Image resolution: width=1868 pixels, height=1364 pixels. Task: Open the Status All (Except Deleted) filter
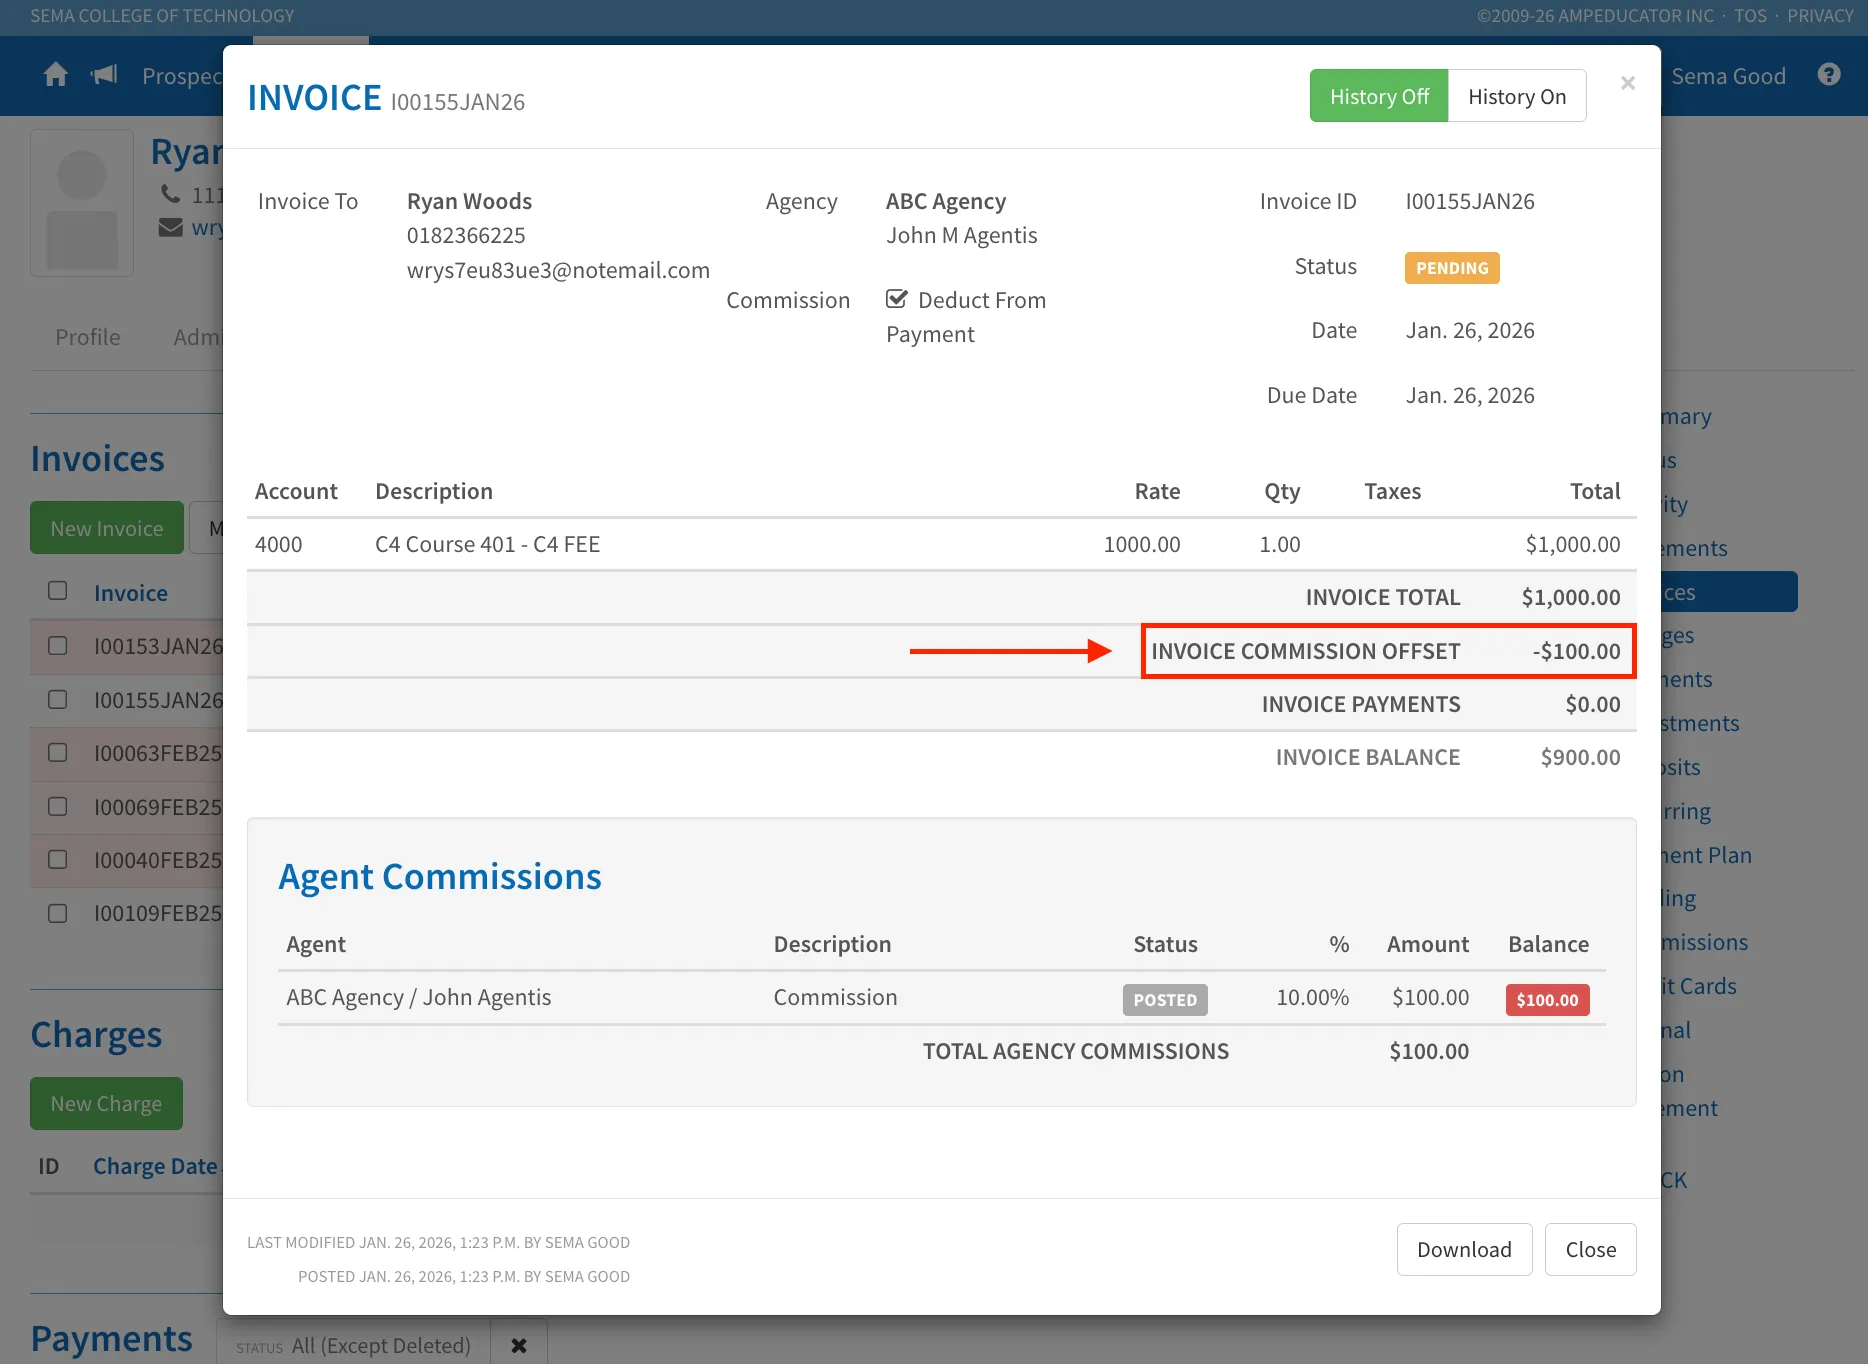354,1345
